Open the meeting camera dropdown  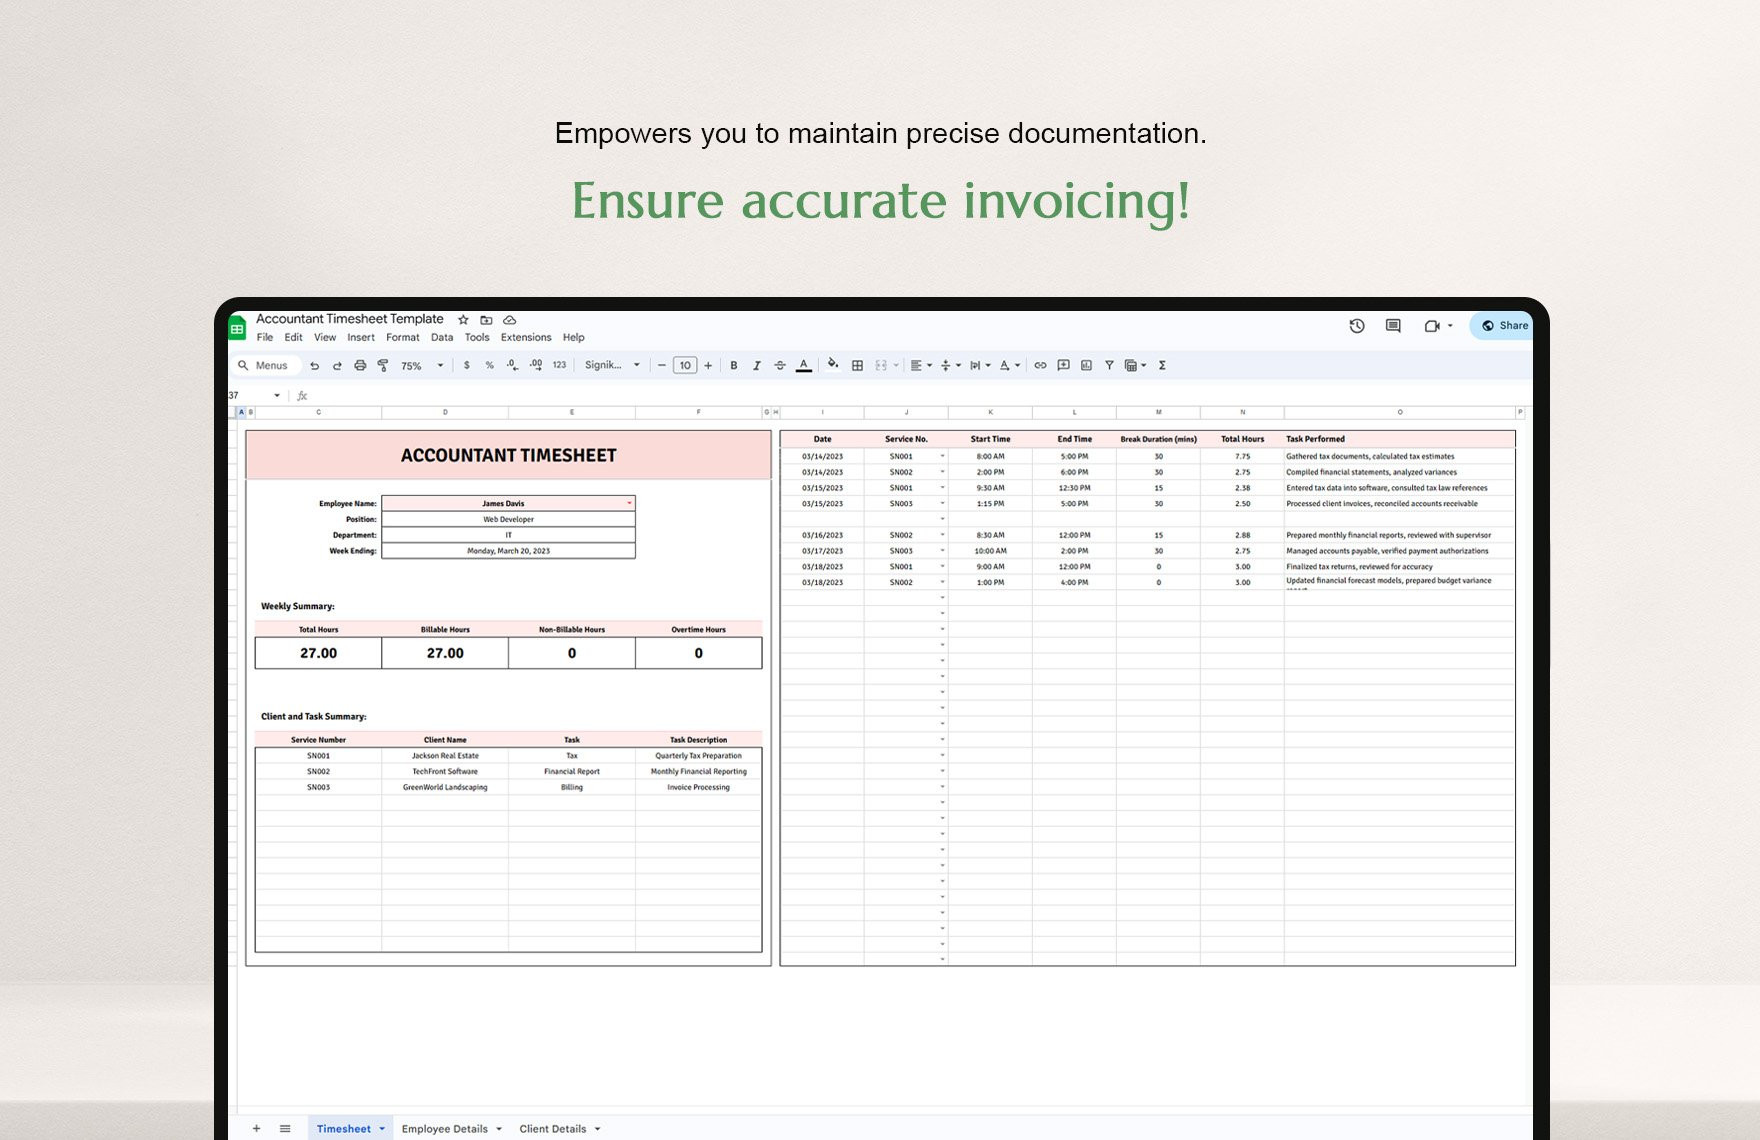pos(1450,326)
